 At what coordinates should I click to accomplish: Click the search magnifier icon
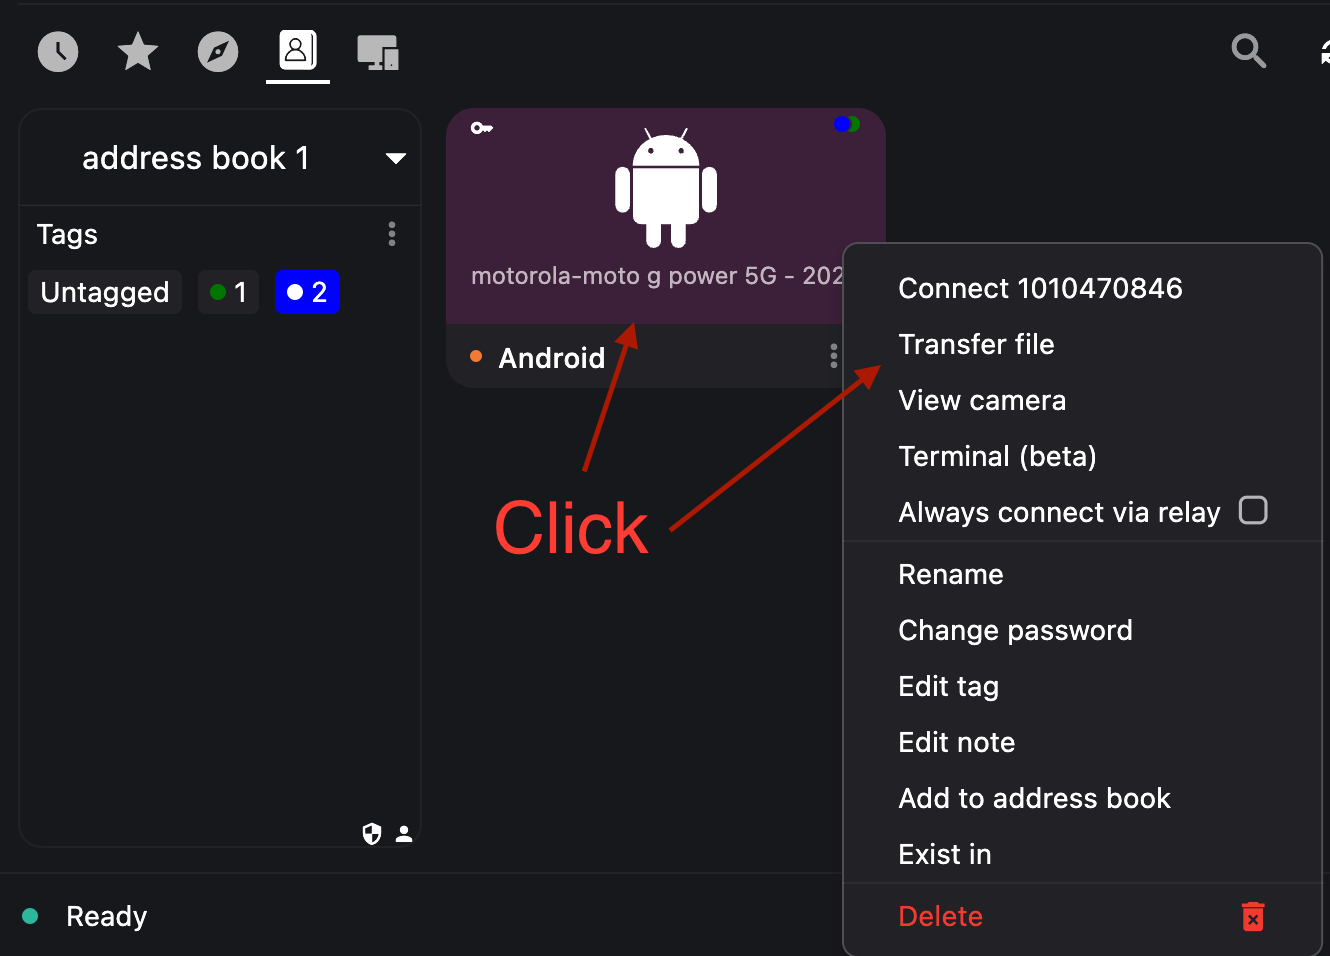[x=1249, y=50]
